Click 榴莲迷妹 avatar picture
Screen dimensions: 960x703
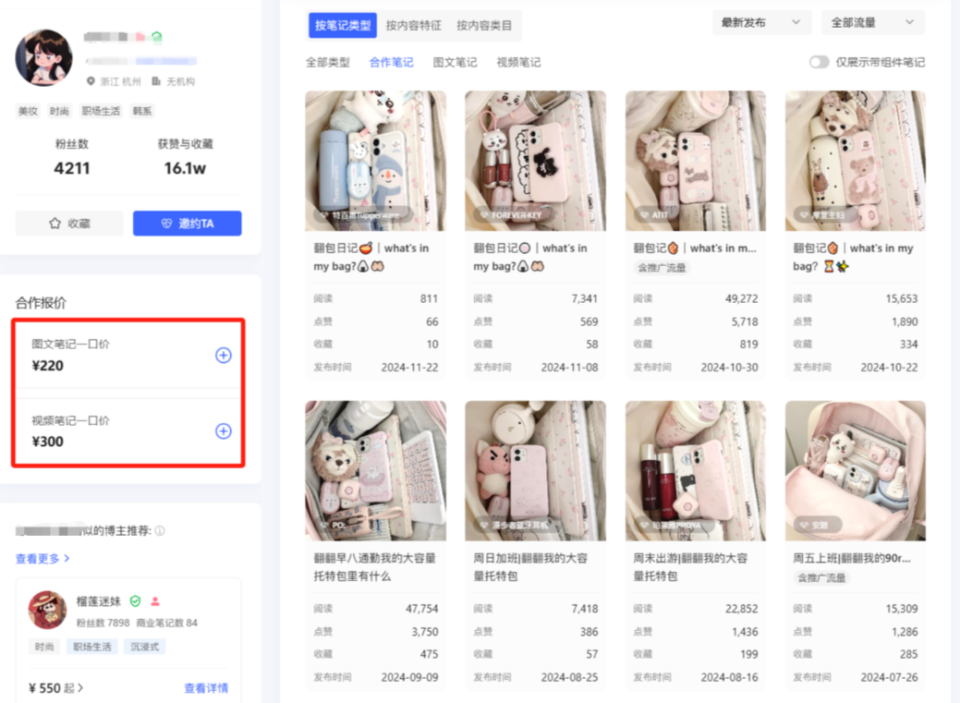(x=47, y=610)
